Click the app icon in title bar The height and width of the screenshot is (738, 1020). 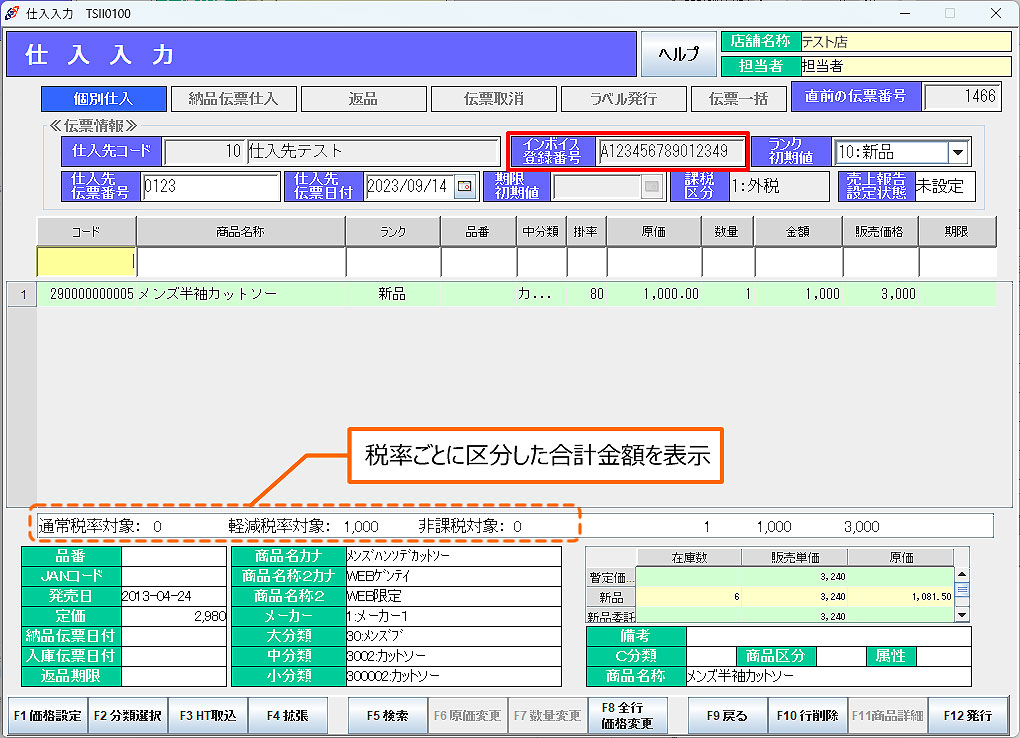(11, 13)
